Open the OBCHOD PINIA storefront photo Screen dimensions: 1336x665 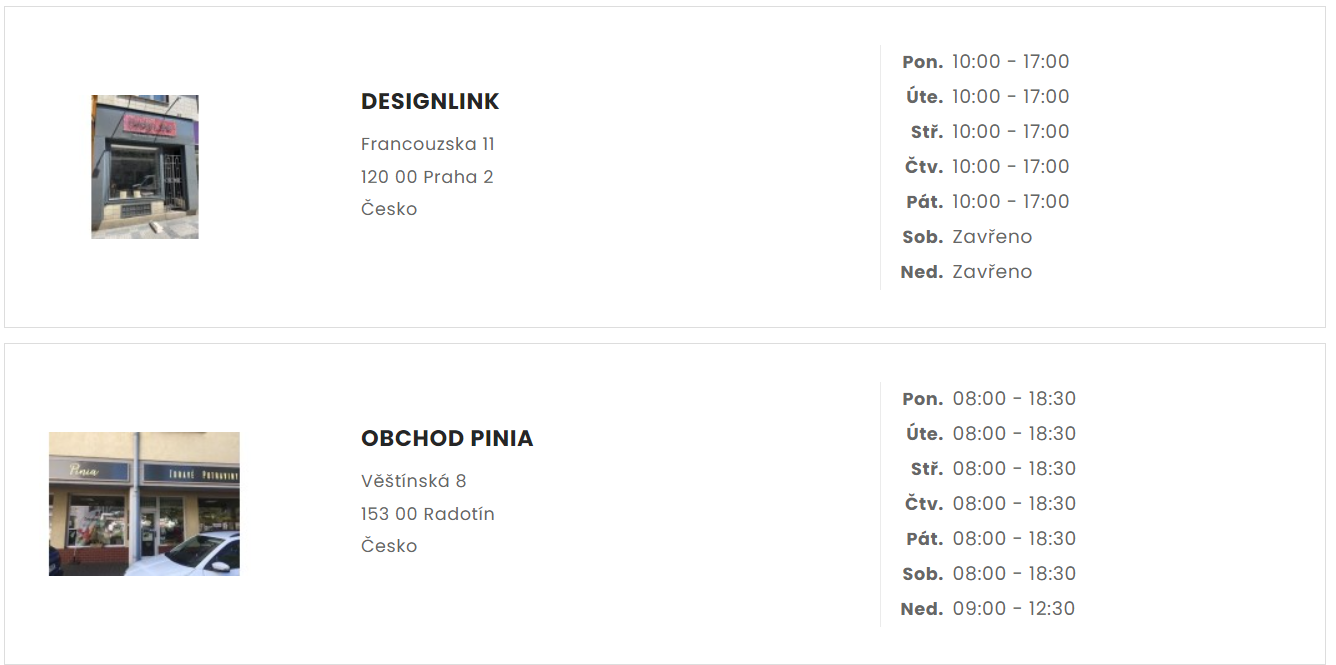pyautogui.click(x=144, y=504)
